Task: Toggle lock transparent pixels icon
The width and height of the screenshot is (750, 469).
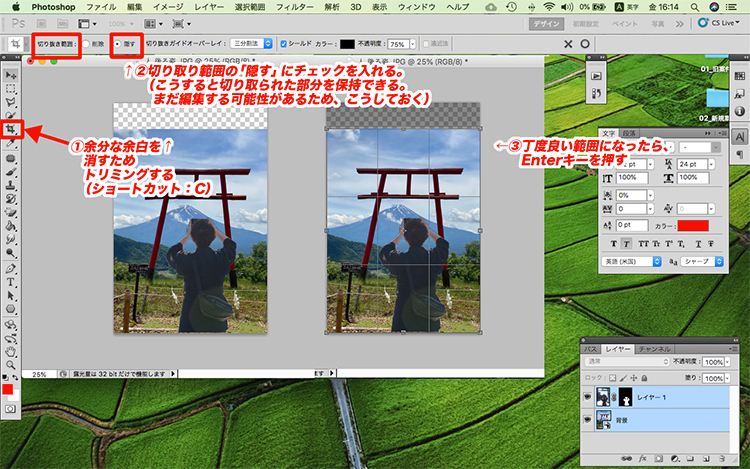Action: click(x=612, y=378)
